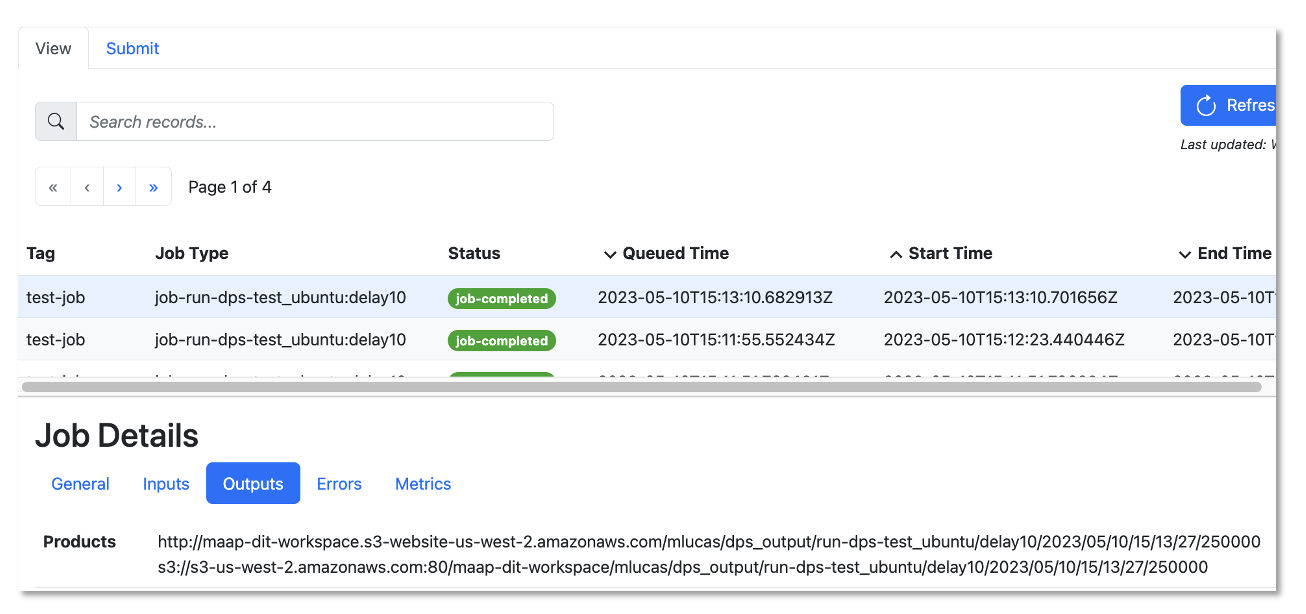Open the Errors job details tab
Screen dimensions: 1306x614
click(339, 484)
